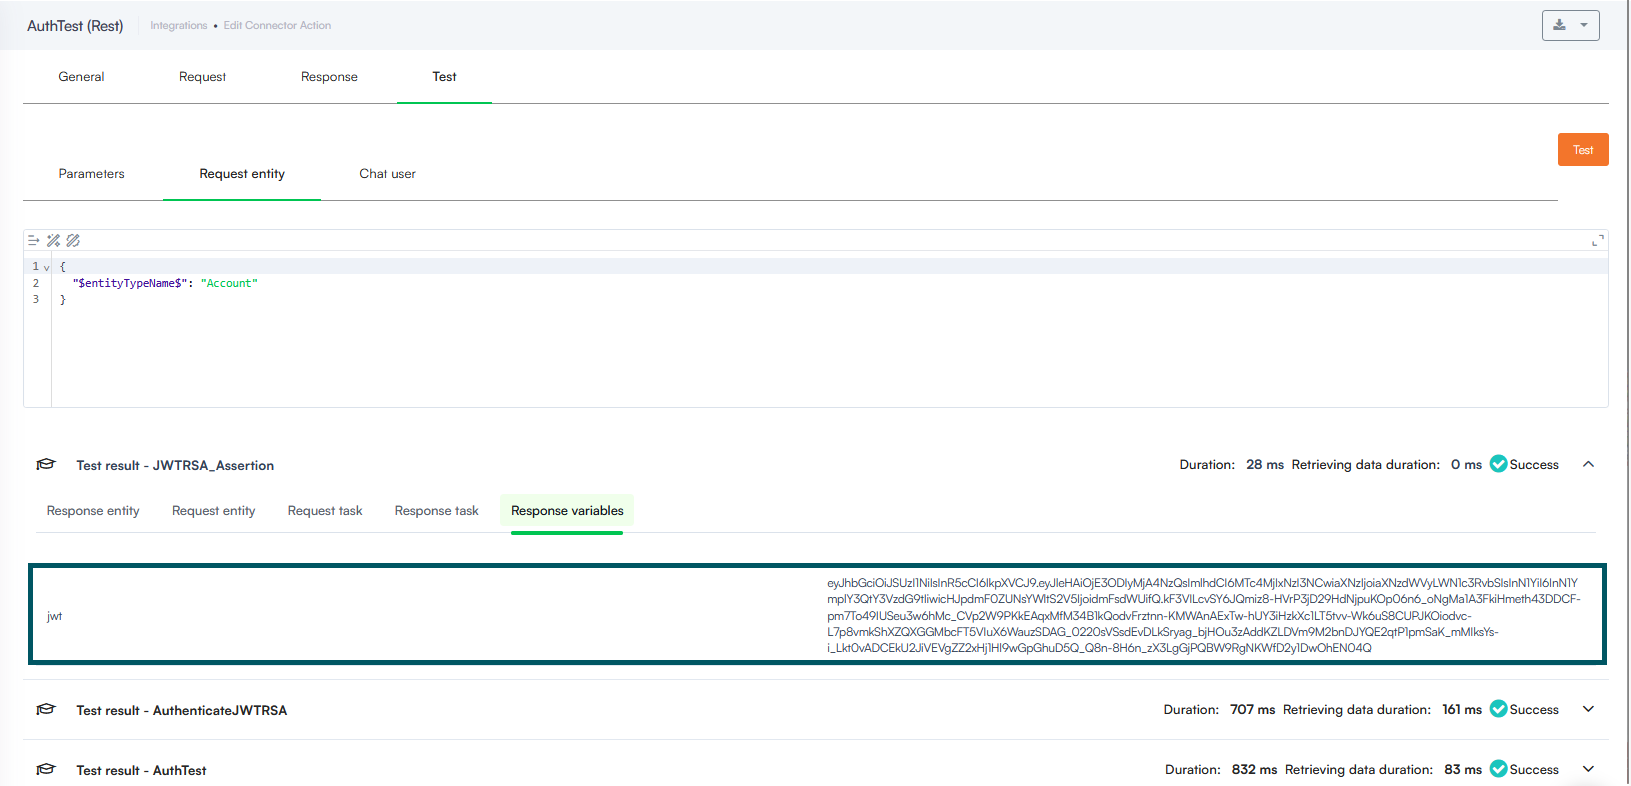Click line number 3 in the editor gutter
Image resolution: width=1631 pixels, height=786 pixels.
36,299
